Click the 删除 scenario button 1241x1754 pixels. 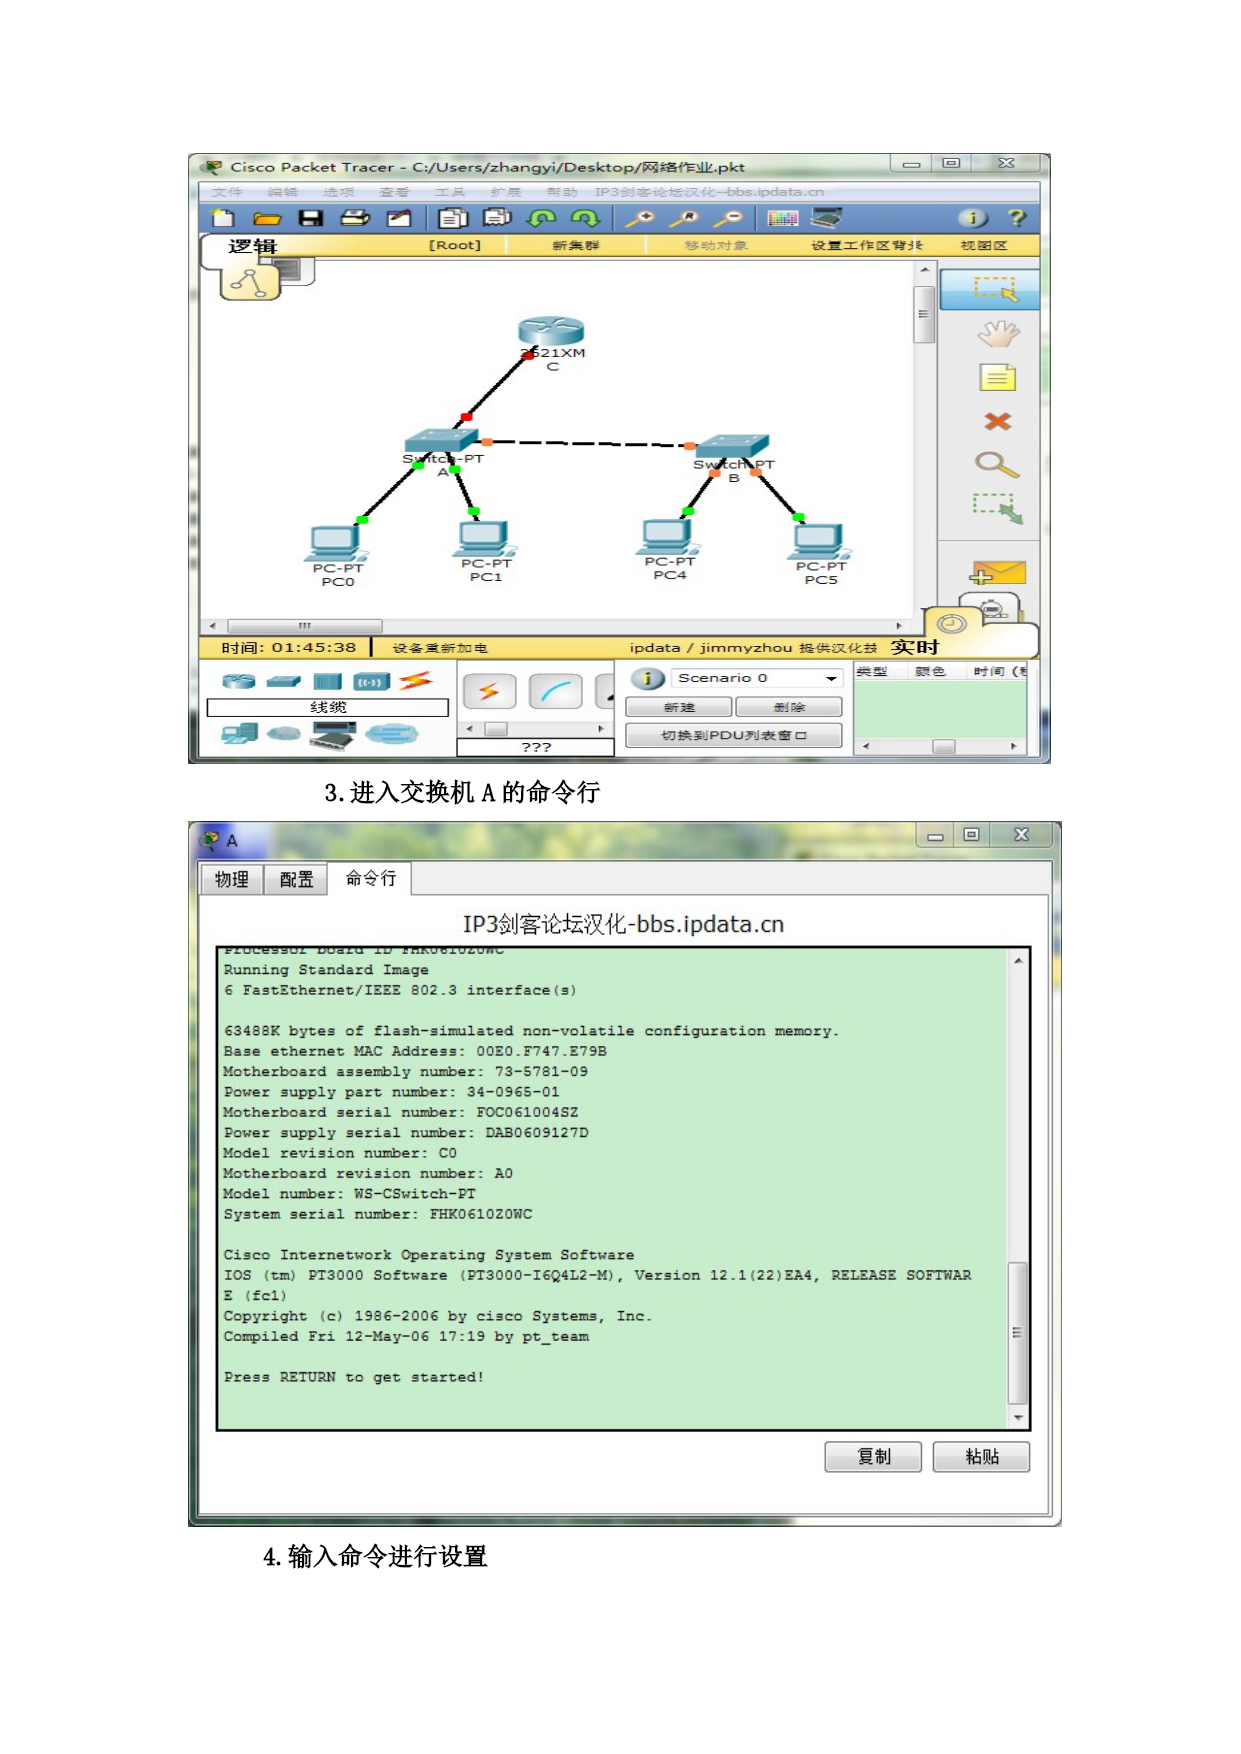789,707
